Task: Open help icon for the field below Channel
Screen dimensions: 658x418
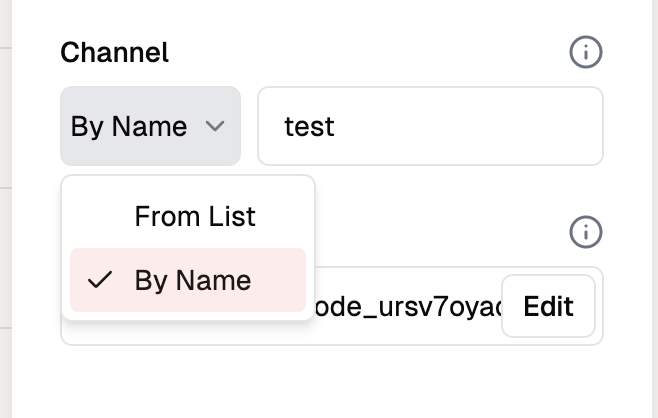Action: pos(585,233)
